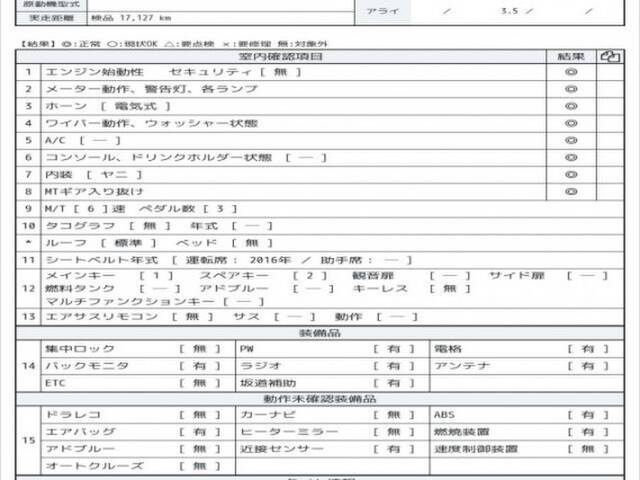Toggle the ETC [無] value
This screenshot has width=640, height=480.
193,383
